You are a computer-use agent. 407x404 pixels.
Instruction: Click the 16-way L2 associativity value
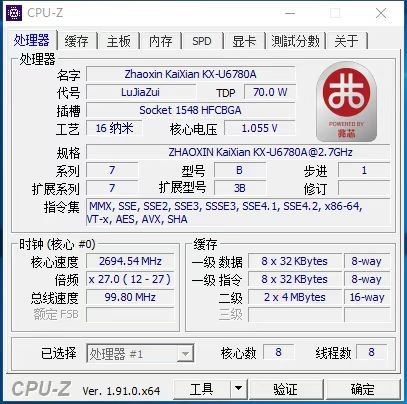point(367,297)
